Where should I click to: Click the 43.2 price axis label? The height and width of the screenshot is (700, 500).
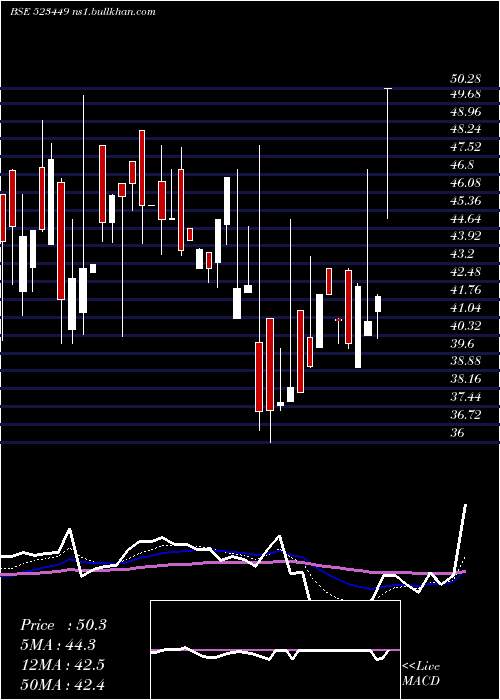pyautogui.click(x=462, y=254)
